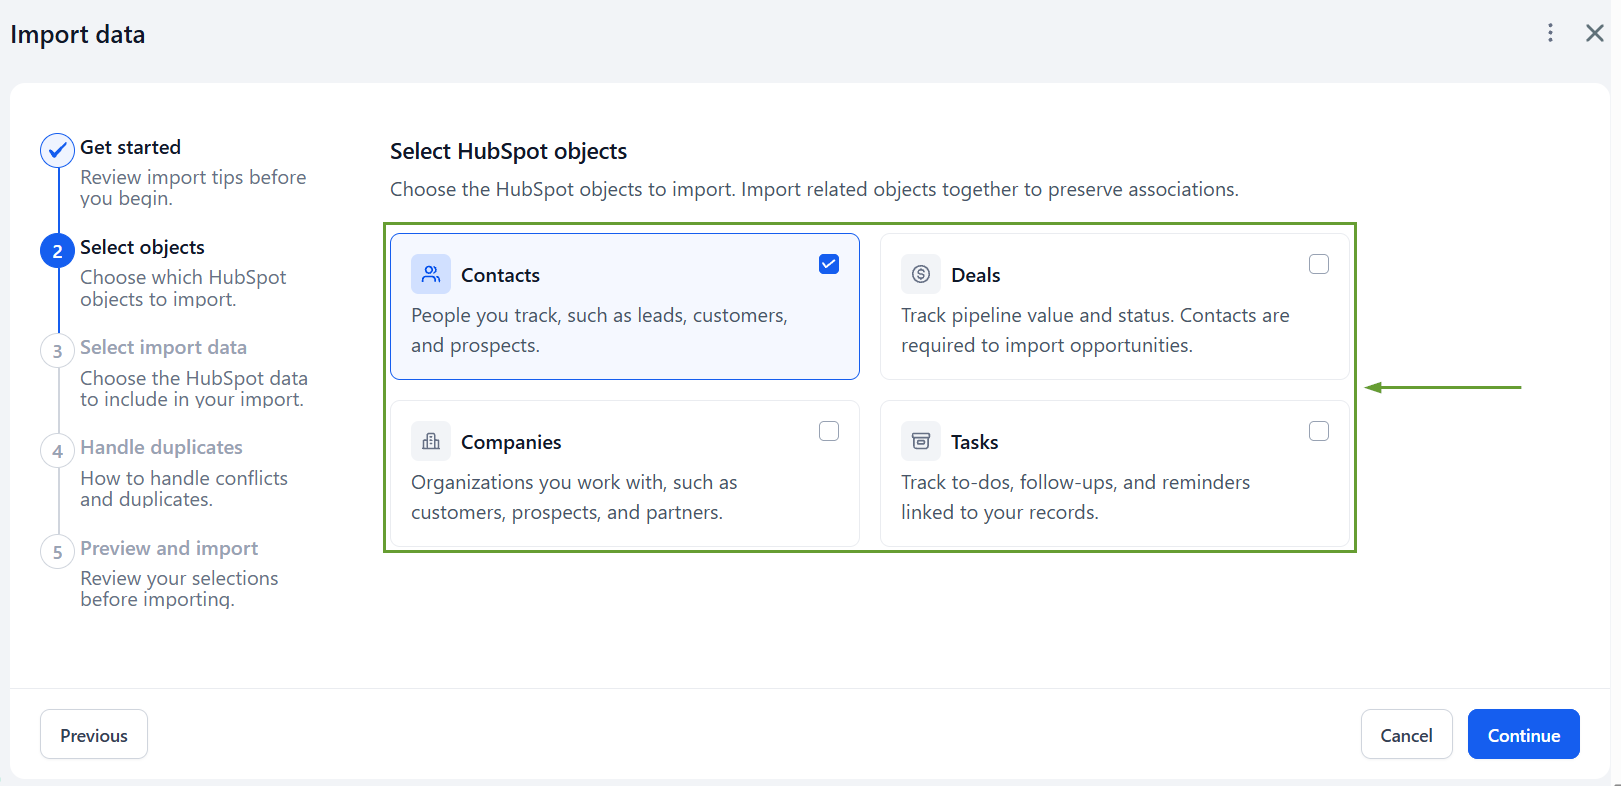This screenshot has width=1621, height=786.
Task: Click the Import data dialog title
Action: click(77, 35)
